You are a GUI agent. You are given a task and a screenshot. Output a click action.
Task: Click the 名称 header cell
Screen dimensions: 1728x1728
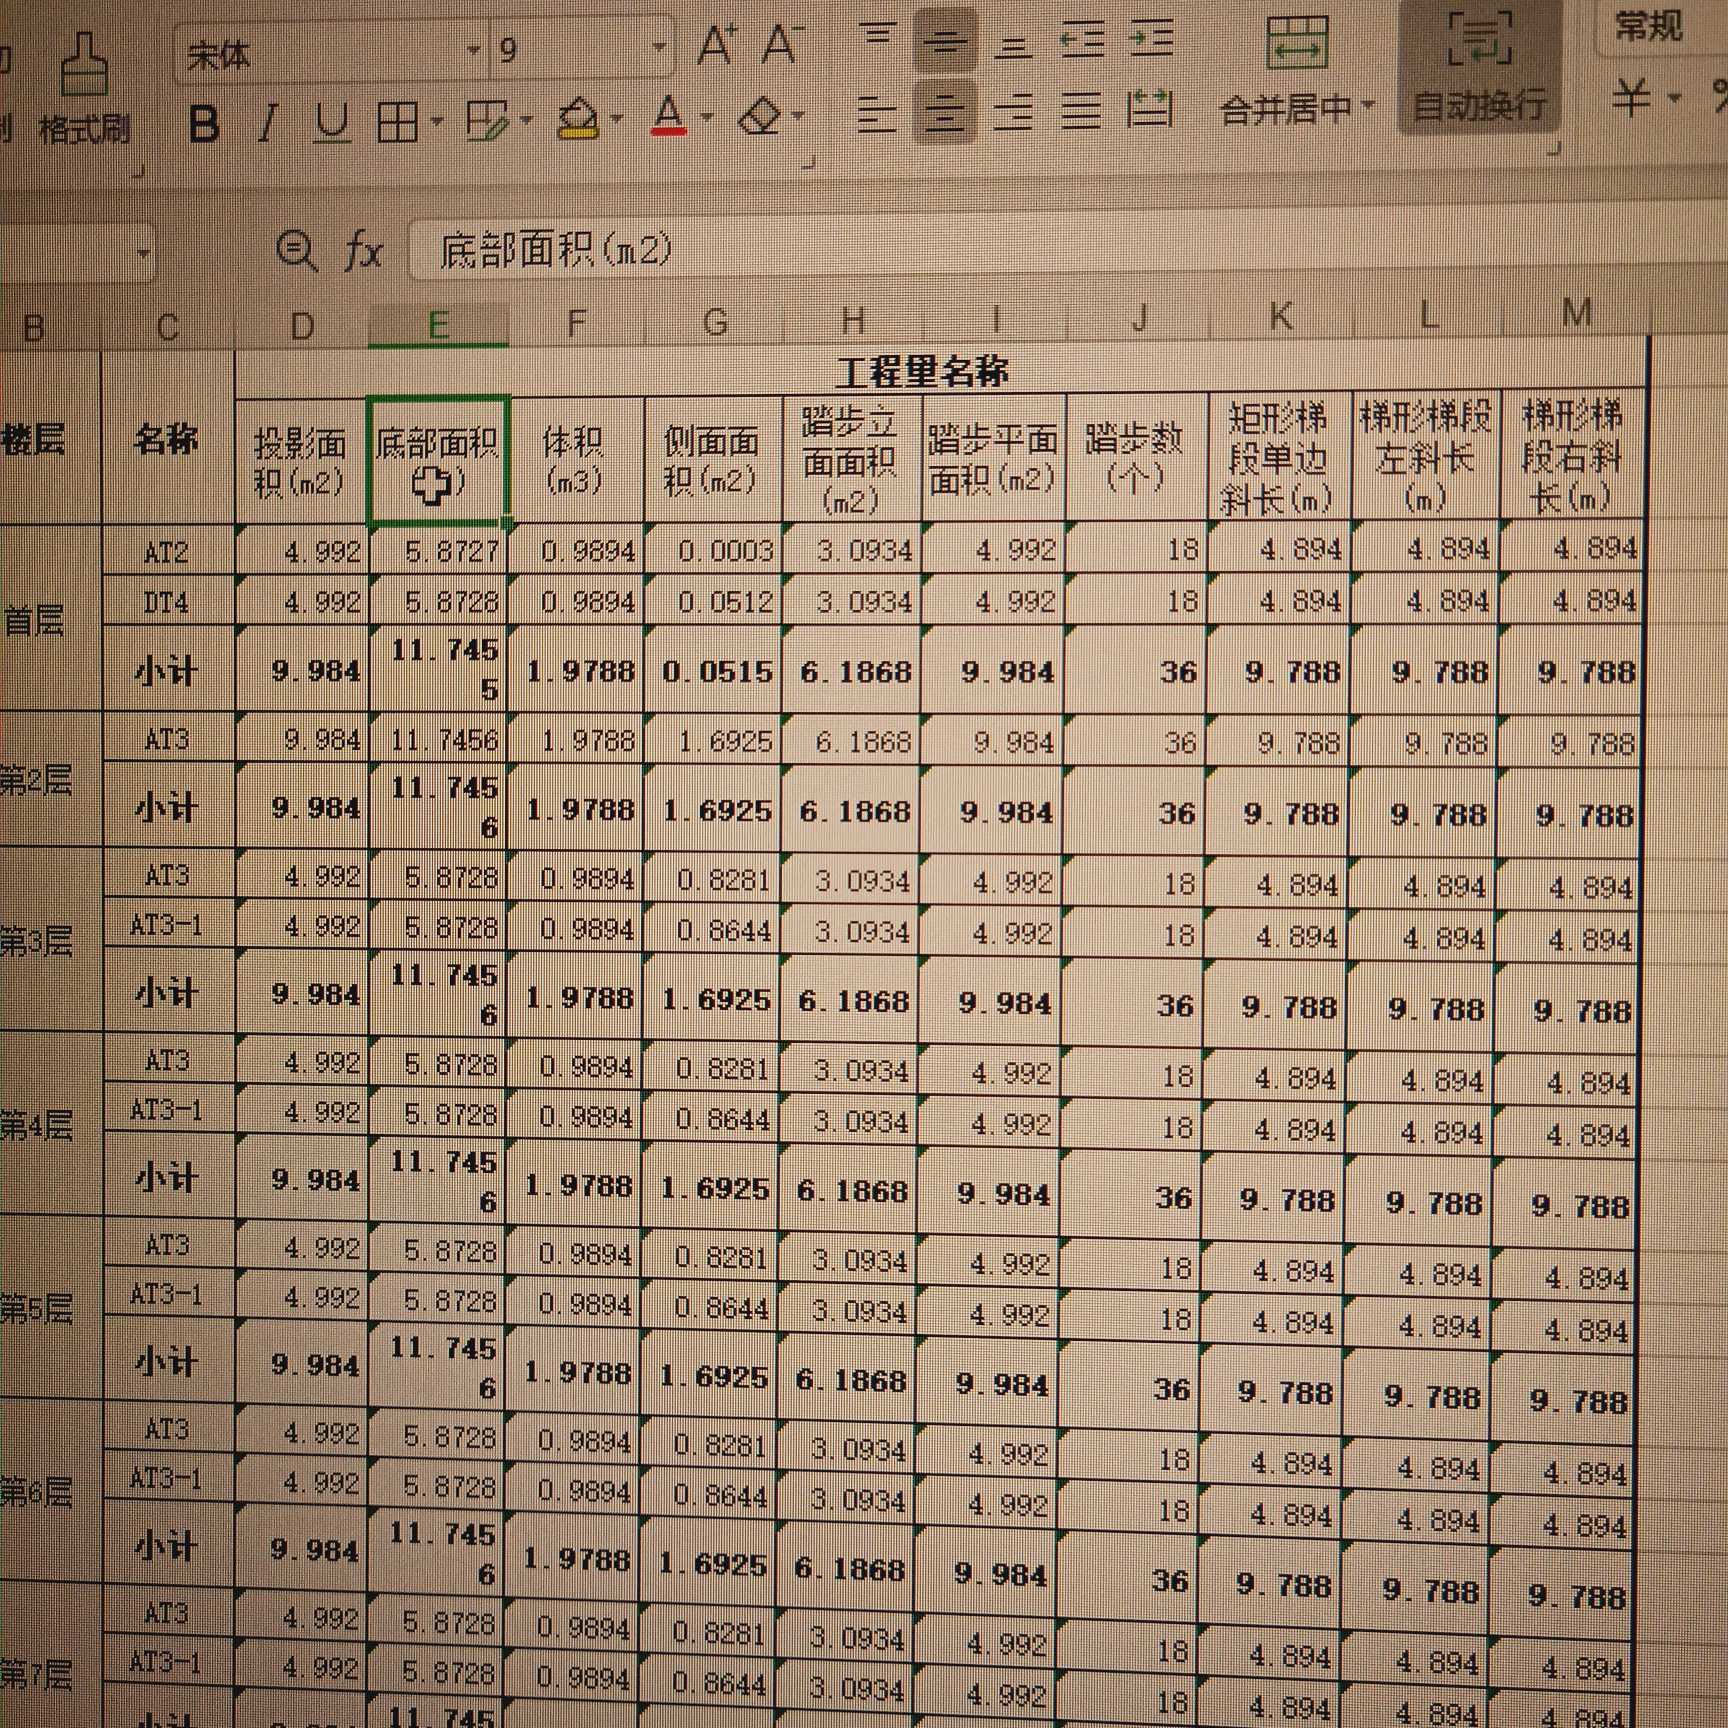(x=167, y=438)
